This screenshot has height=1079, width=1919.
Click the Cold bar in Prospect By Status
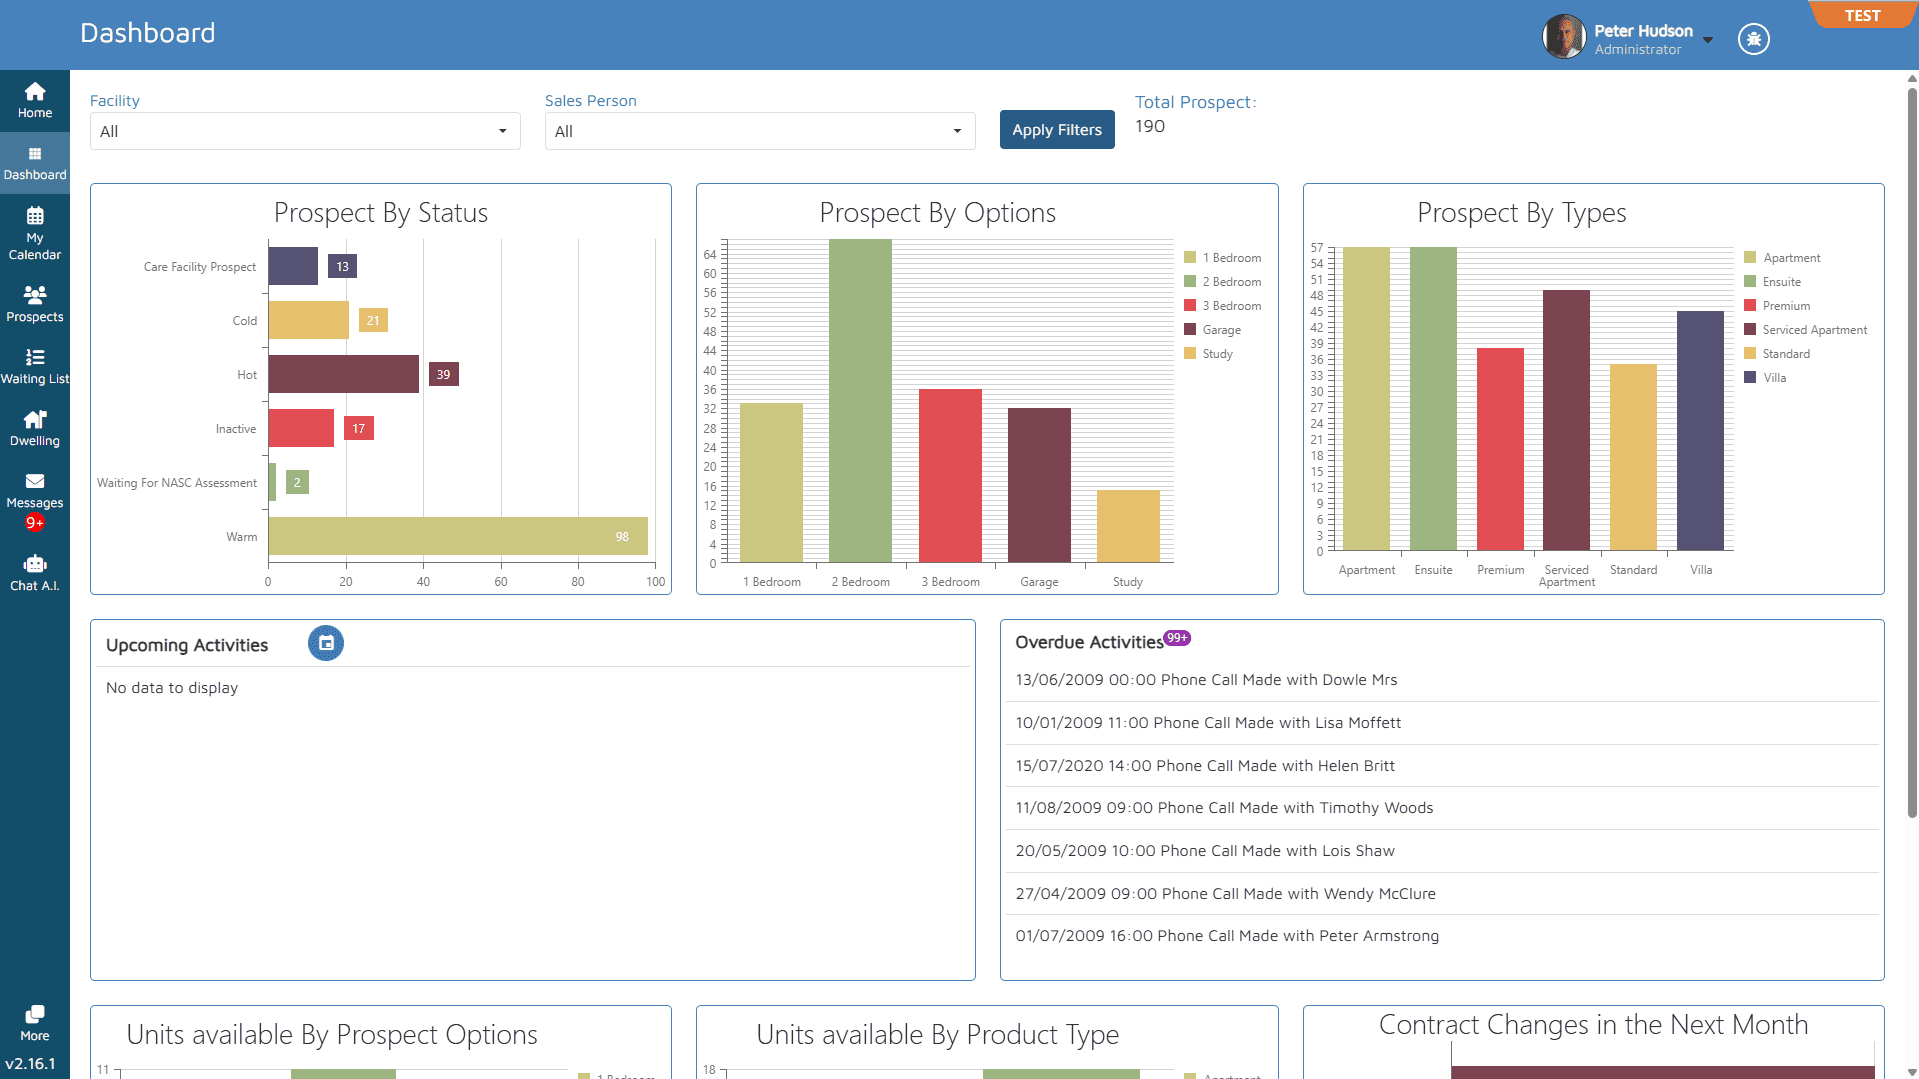[x=309, y=320]
